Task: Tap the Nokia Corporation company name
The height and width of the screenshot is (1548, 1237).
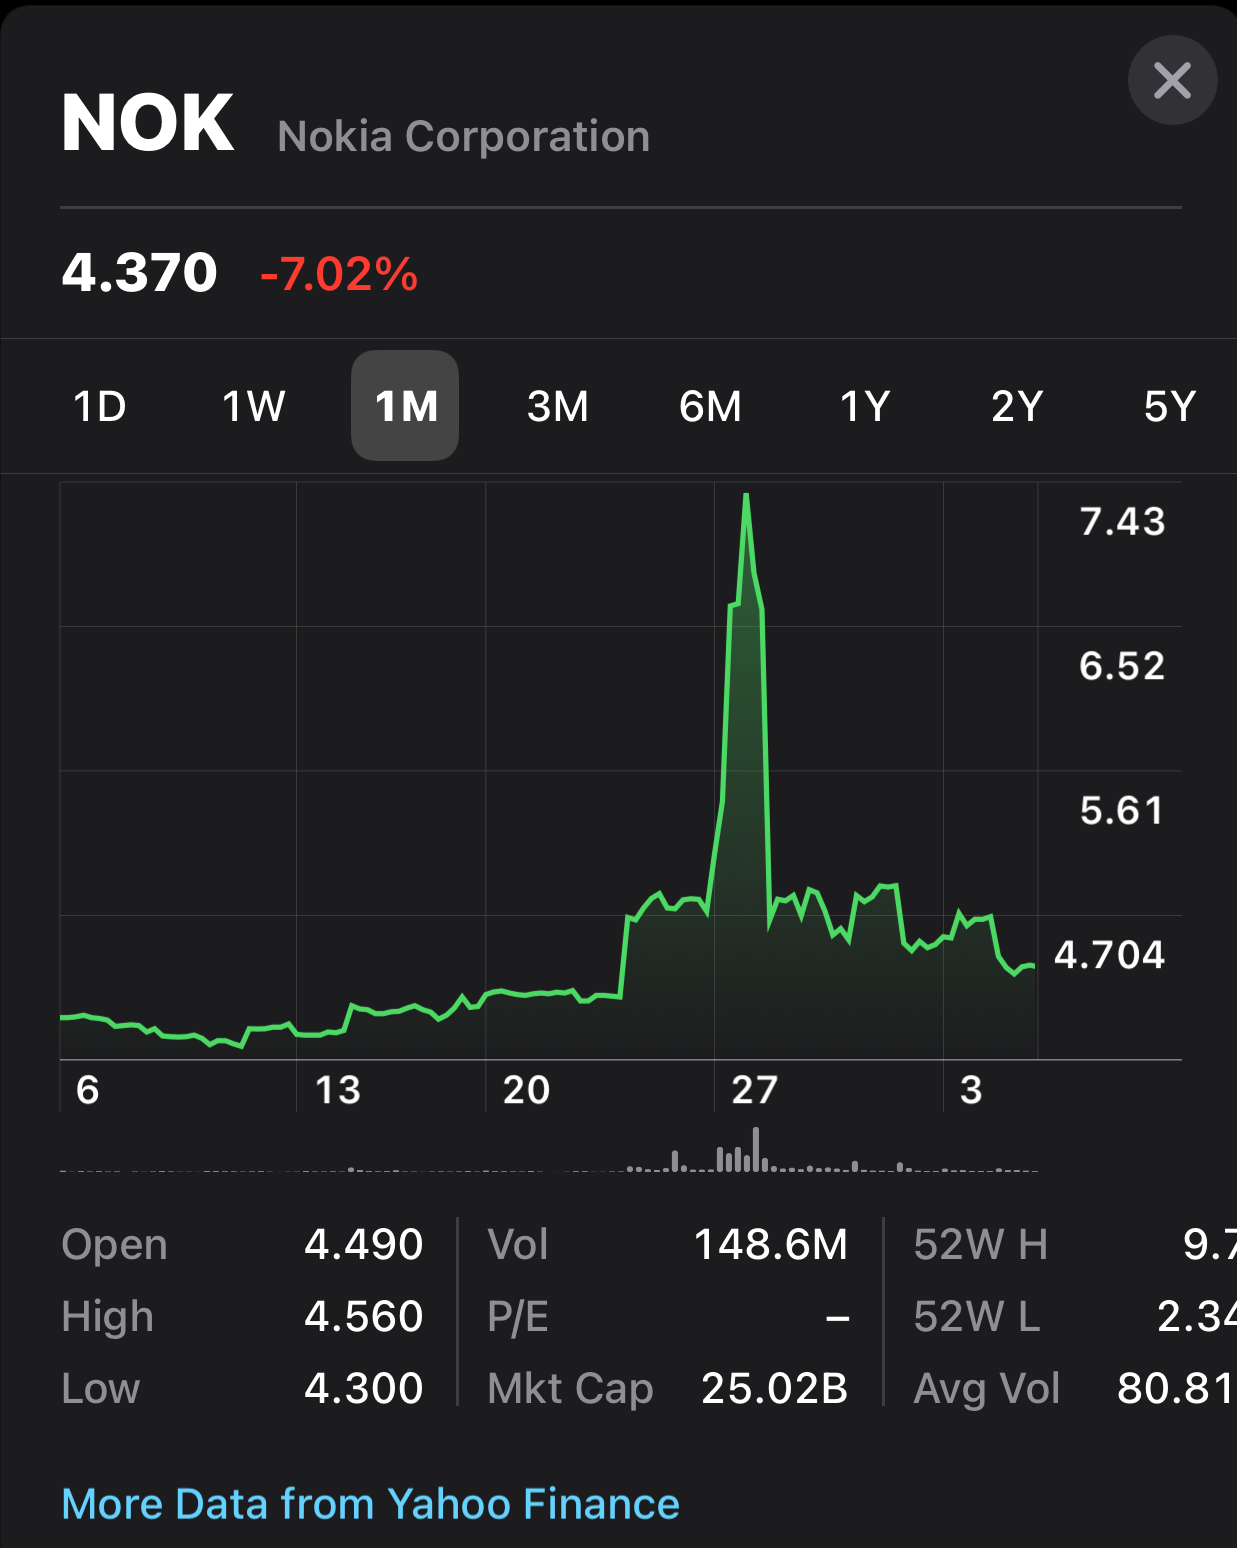Action: tap(464, 136)
